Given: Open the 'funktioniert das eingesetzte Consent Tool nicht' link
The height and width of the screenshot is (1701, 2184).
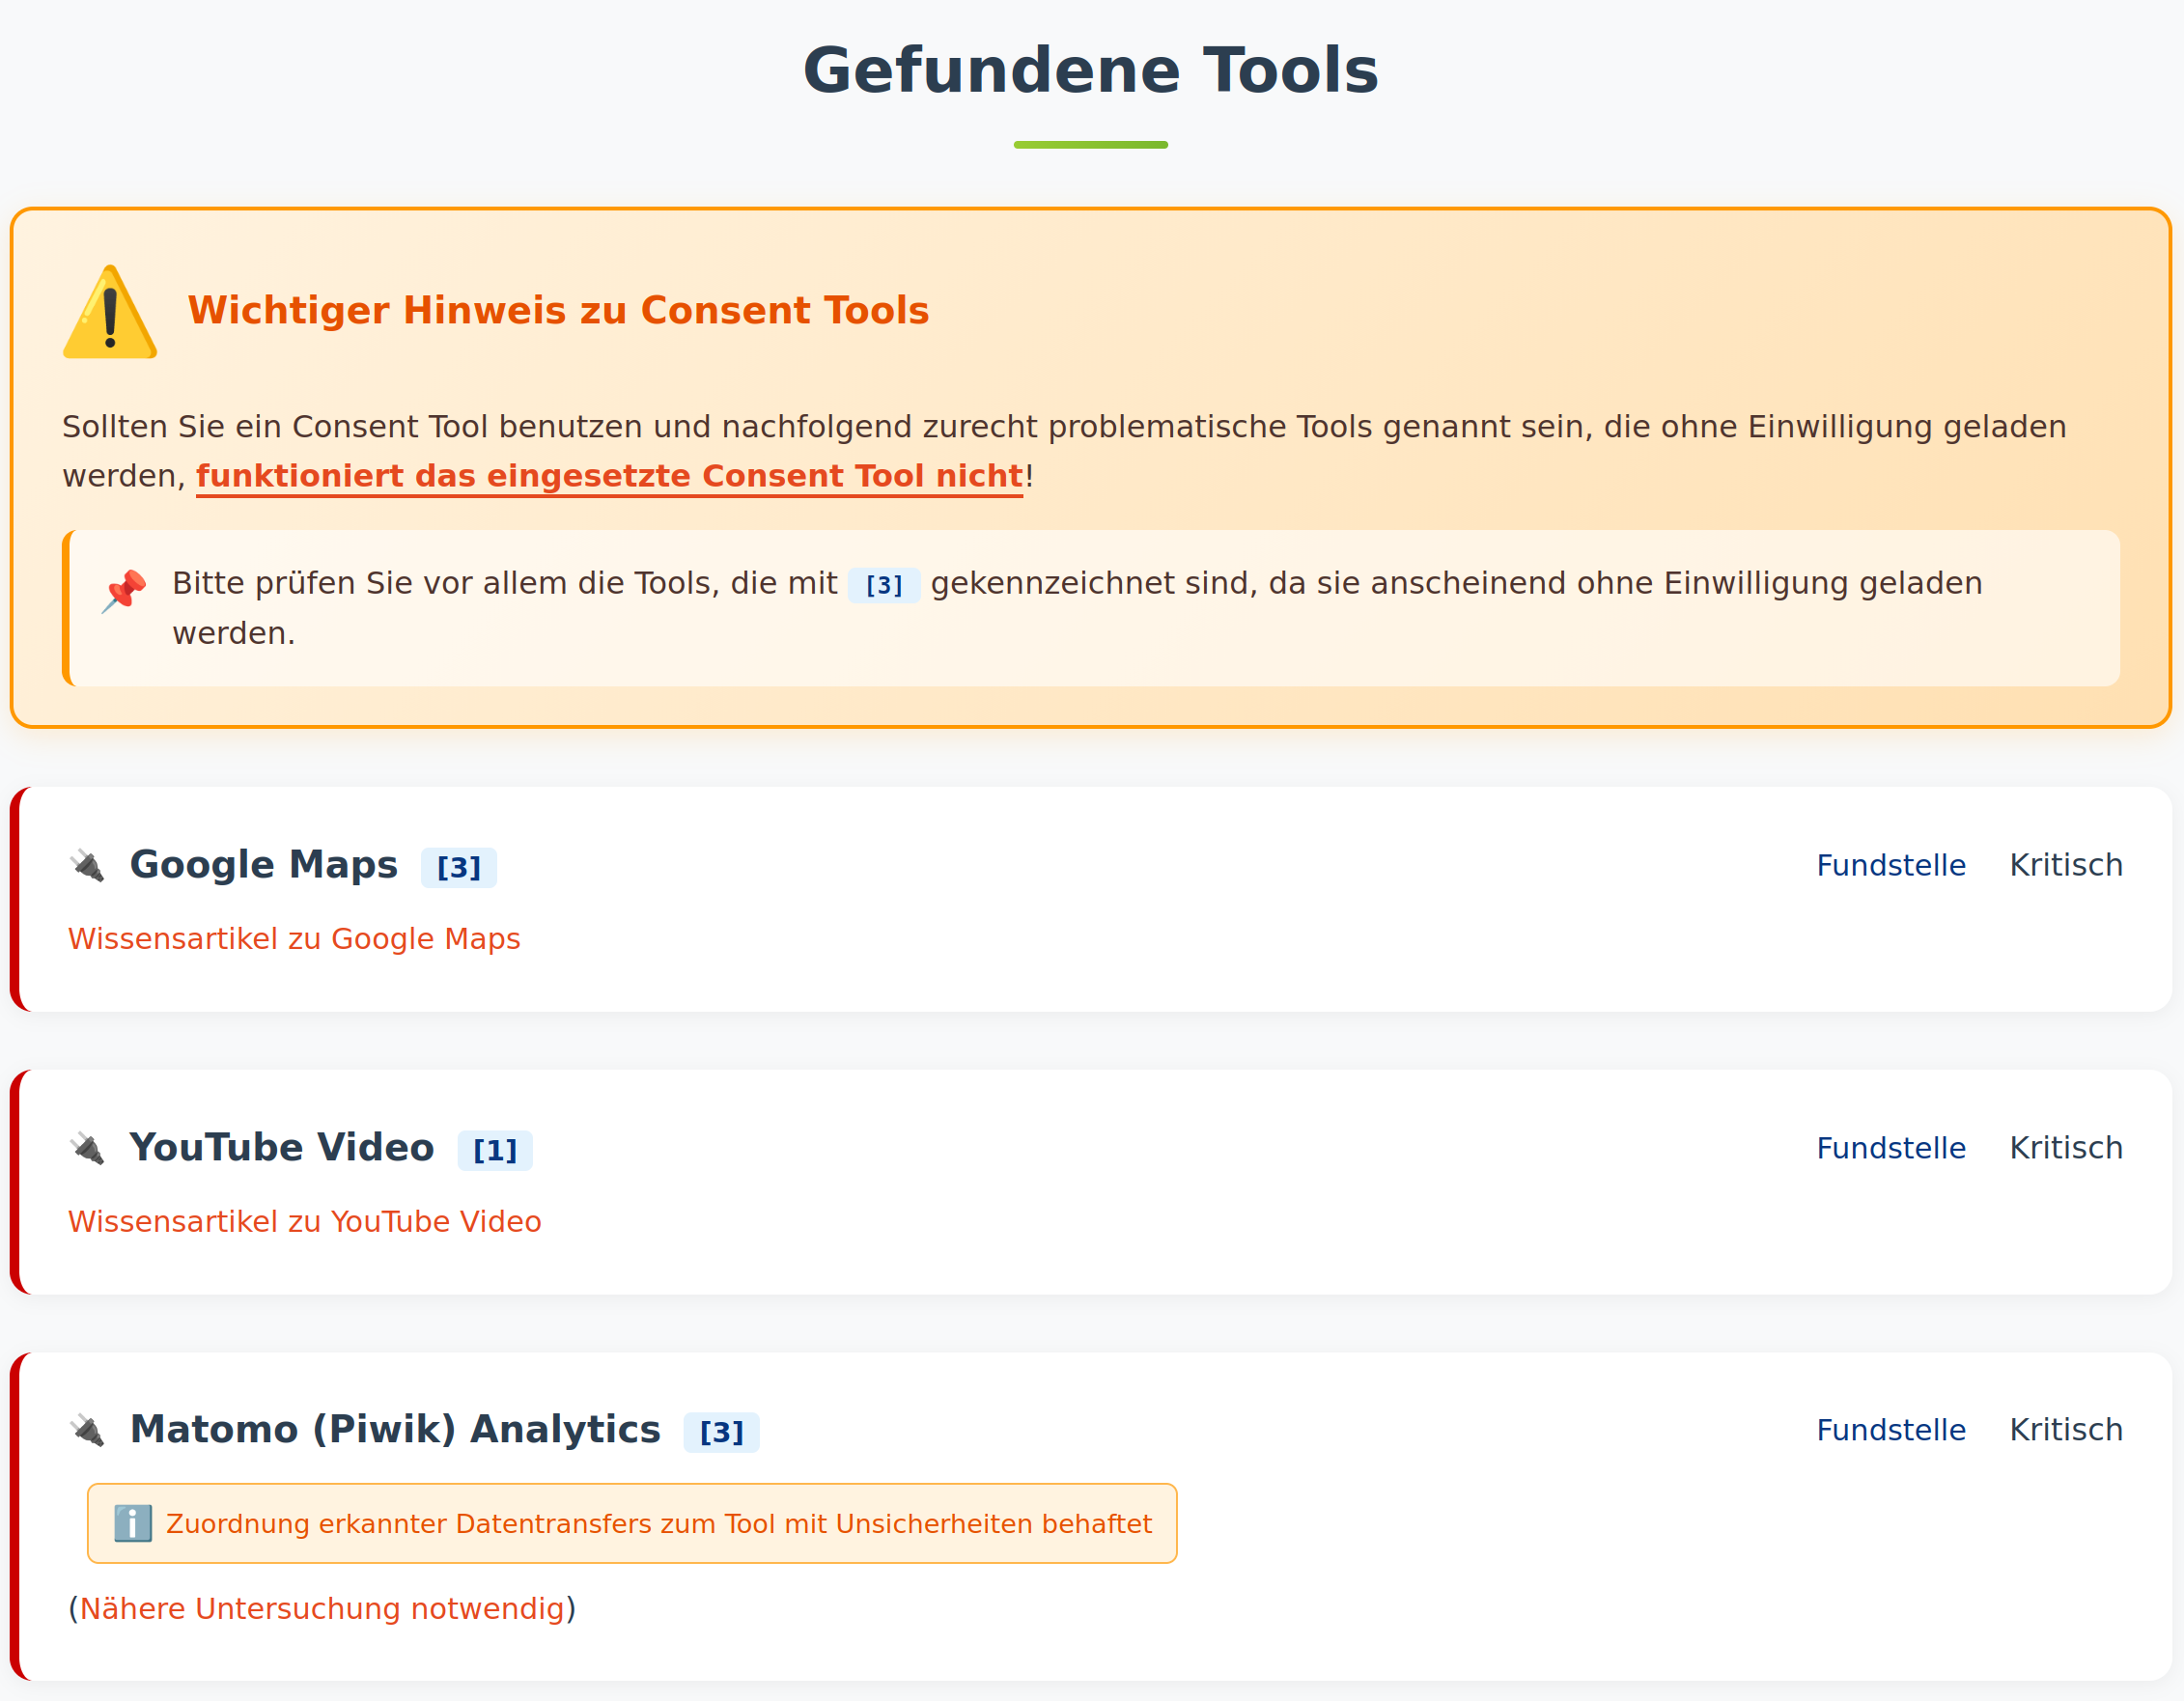Looking at the screenshot, I should 609,476.
